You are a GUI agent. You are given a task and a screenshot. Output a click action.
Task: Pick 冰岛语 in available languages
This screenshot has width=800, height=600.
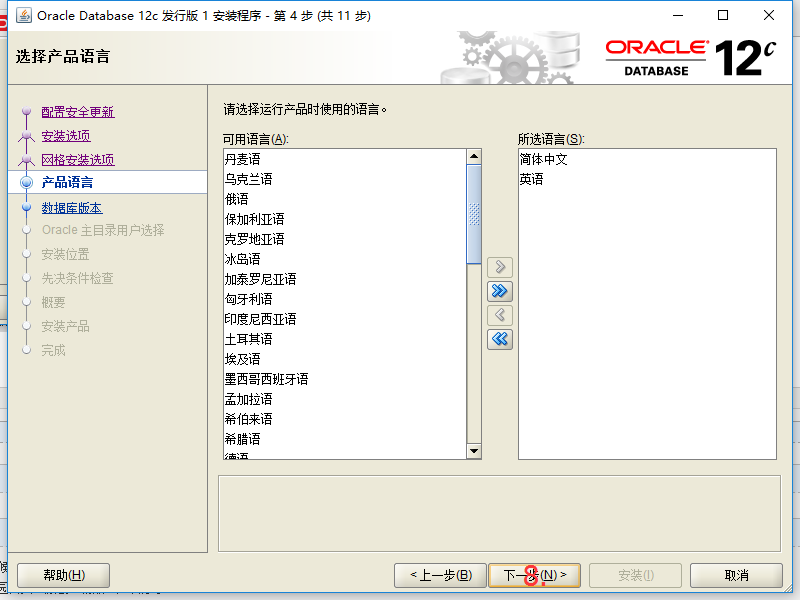coord(345,259)
